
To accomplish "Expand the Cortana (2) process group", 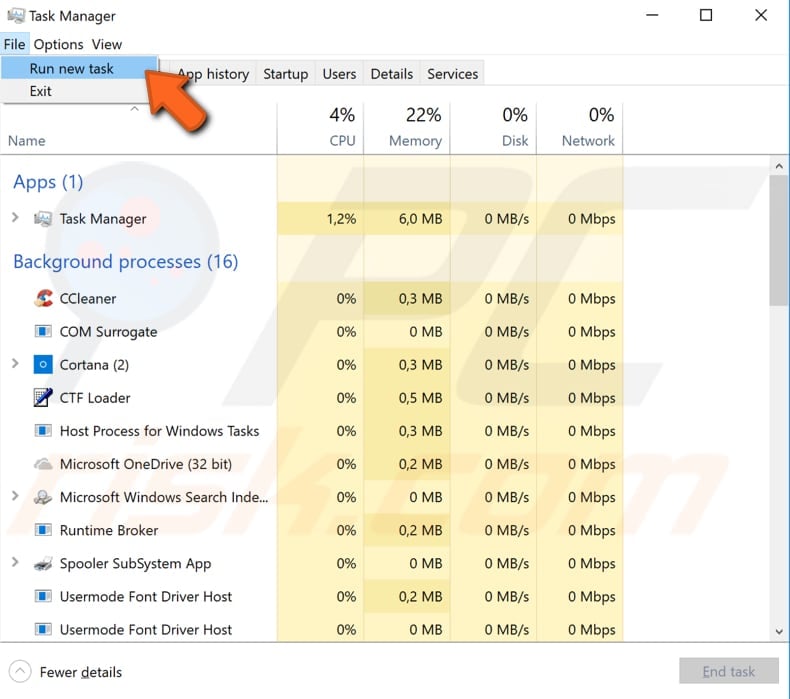I will [15, 364].
